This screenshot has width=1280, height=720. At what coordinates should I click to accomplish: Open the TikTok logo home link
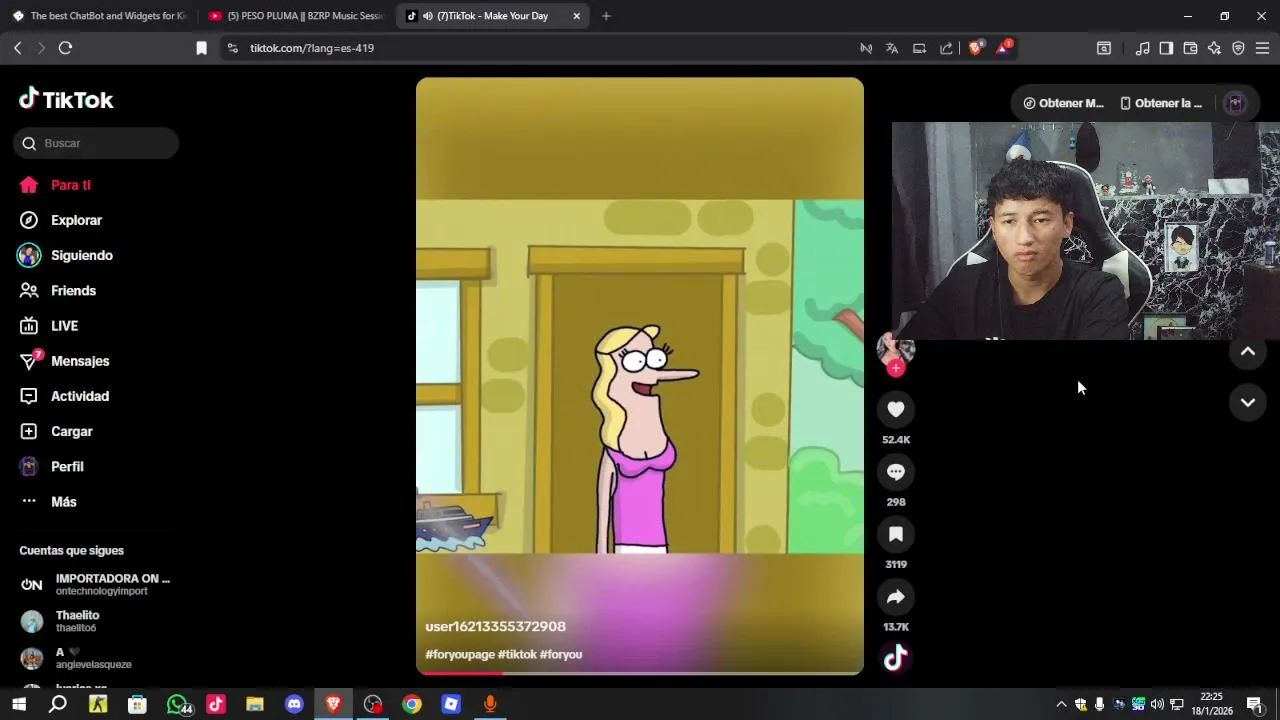[x=66, y=99]
